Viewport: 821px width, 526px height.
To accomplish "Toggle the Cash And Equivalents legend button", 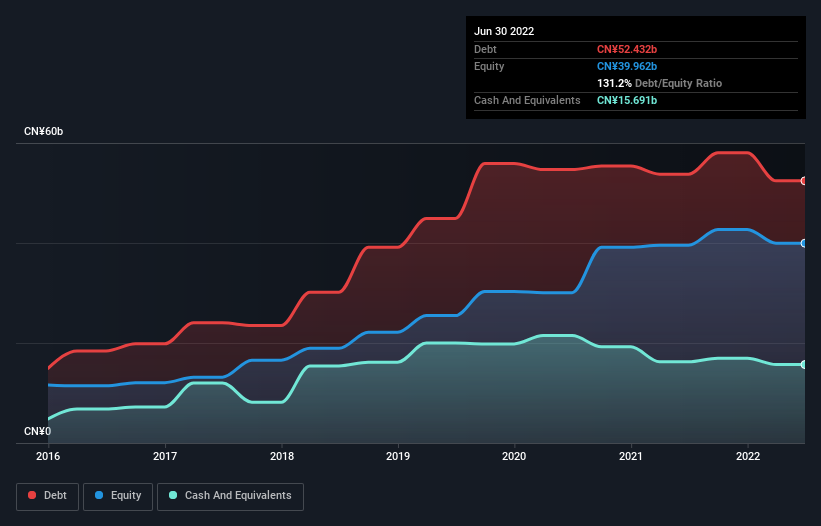I will (x=230, y=496).
